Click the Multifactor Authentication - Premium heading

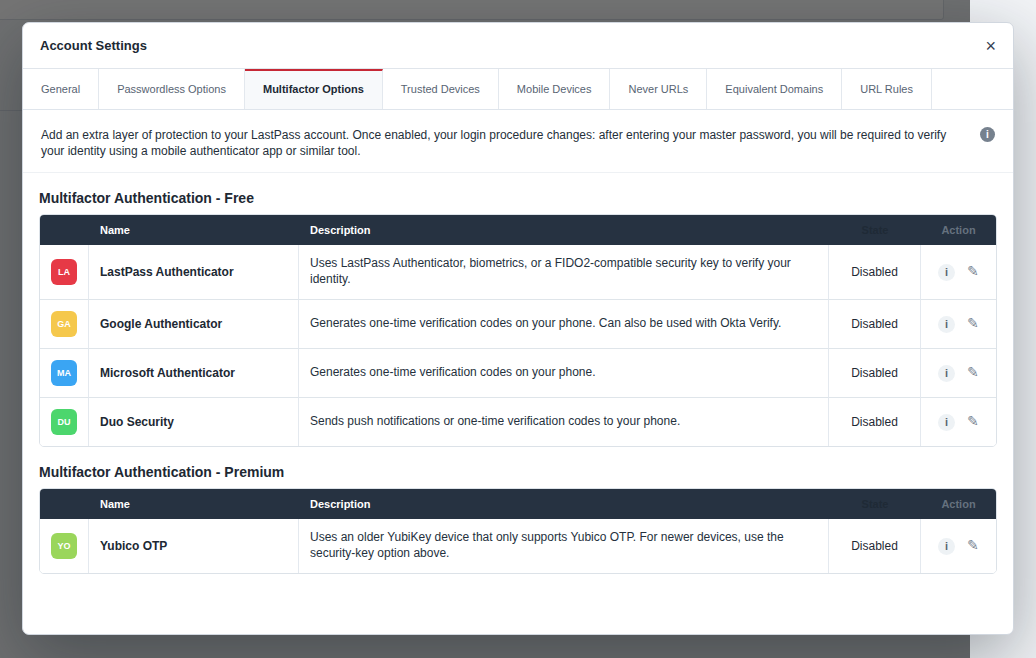tap(161, 473)
